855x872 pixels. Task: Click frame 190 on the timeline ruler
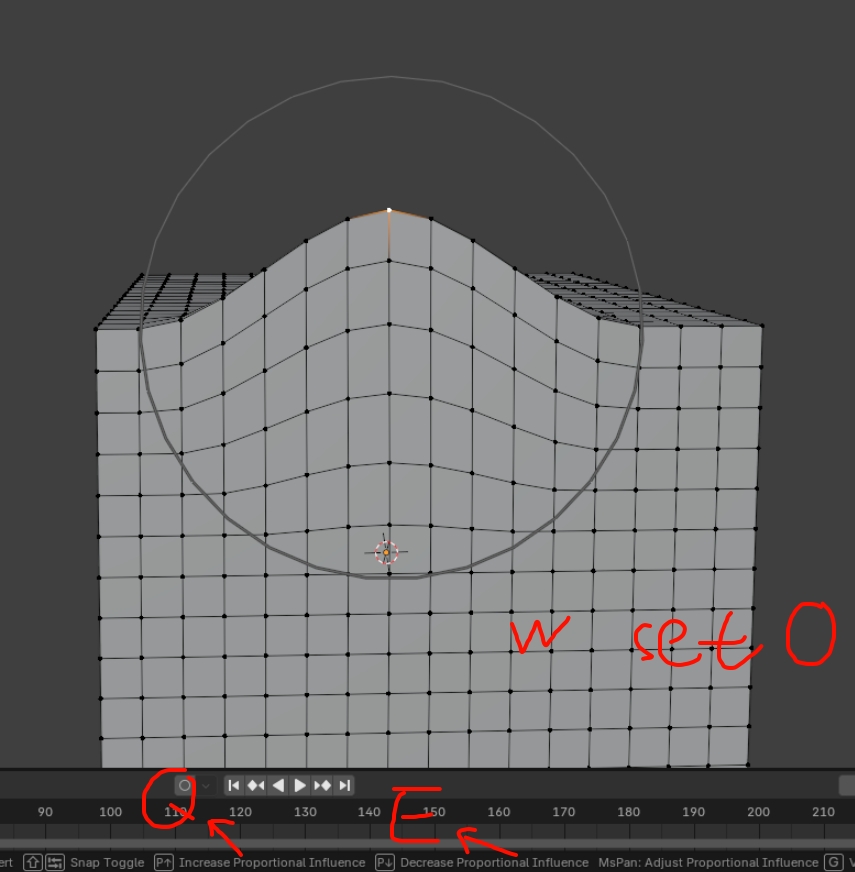click(693, 812)
